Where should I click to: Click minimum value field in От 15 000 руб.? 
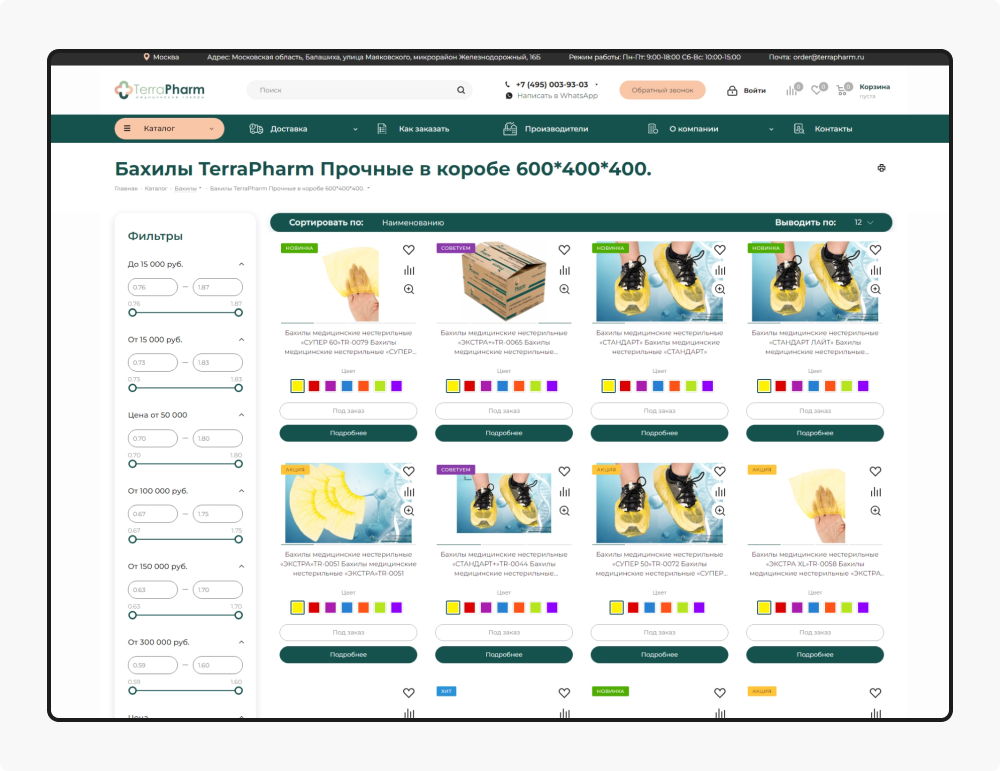tap(152, 362)
